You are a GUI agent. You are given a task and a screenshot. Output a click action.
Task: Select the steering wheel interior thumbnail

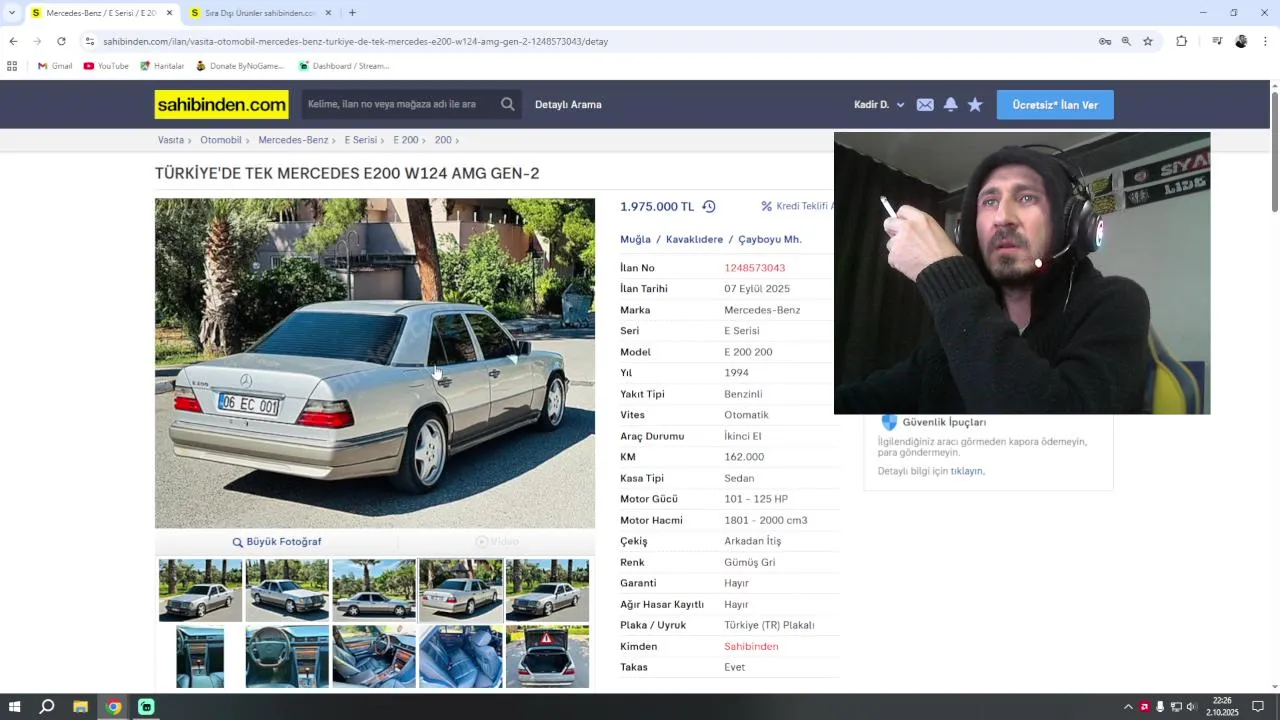click(x=287, y=656)
